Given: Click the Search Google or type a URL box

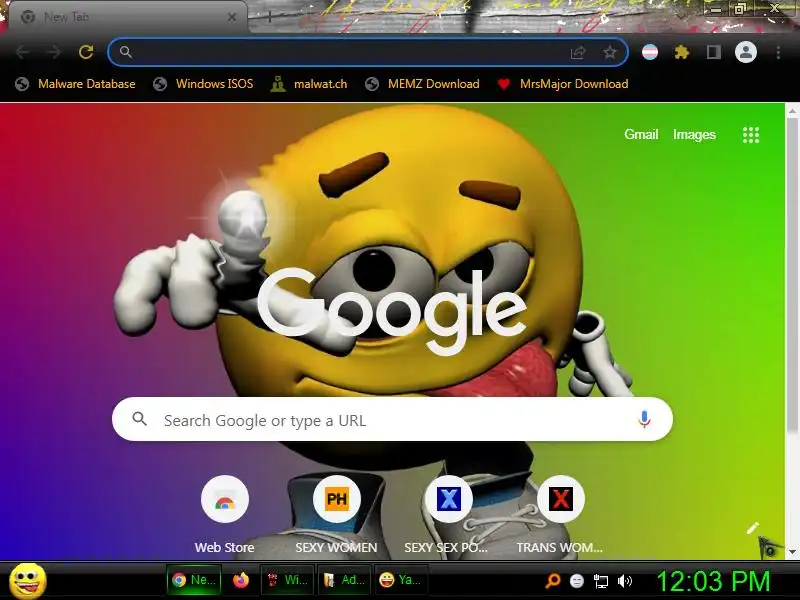Looking at the screenshot, I should point(392,419).
